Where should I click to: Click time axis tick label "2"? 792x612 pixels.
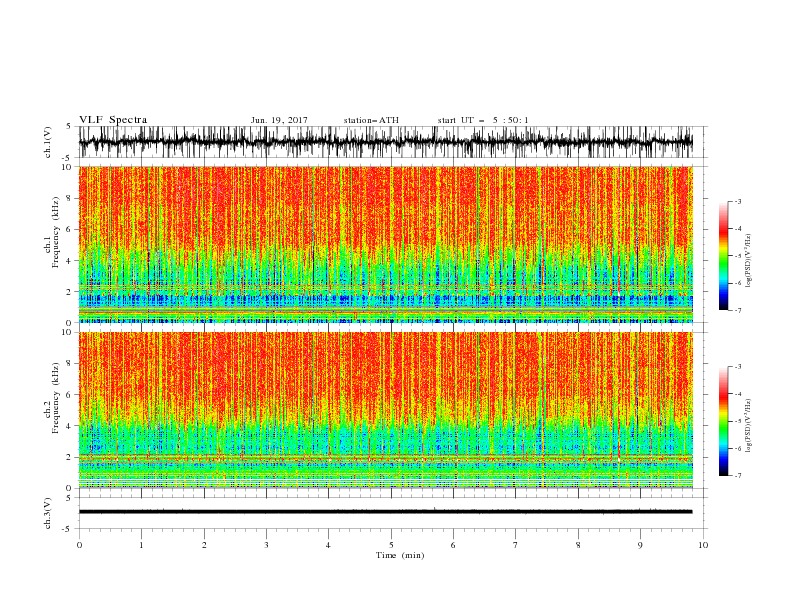pos(204,545)
